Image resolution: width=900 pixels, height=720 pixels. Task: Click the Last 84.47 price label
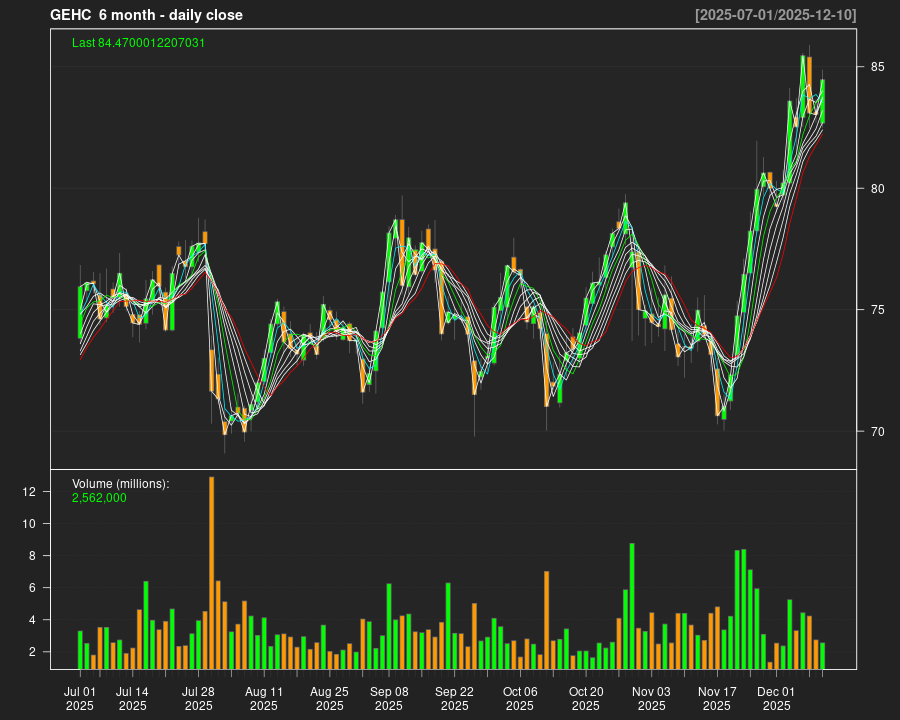click(139, 43)
